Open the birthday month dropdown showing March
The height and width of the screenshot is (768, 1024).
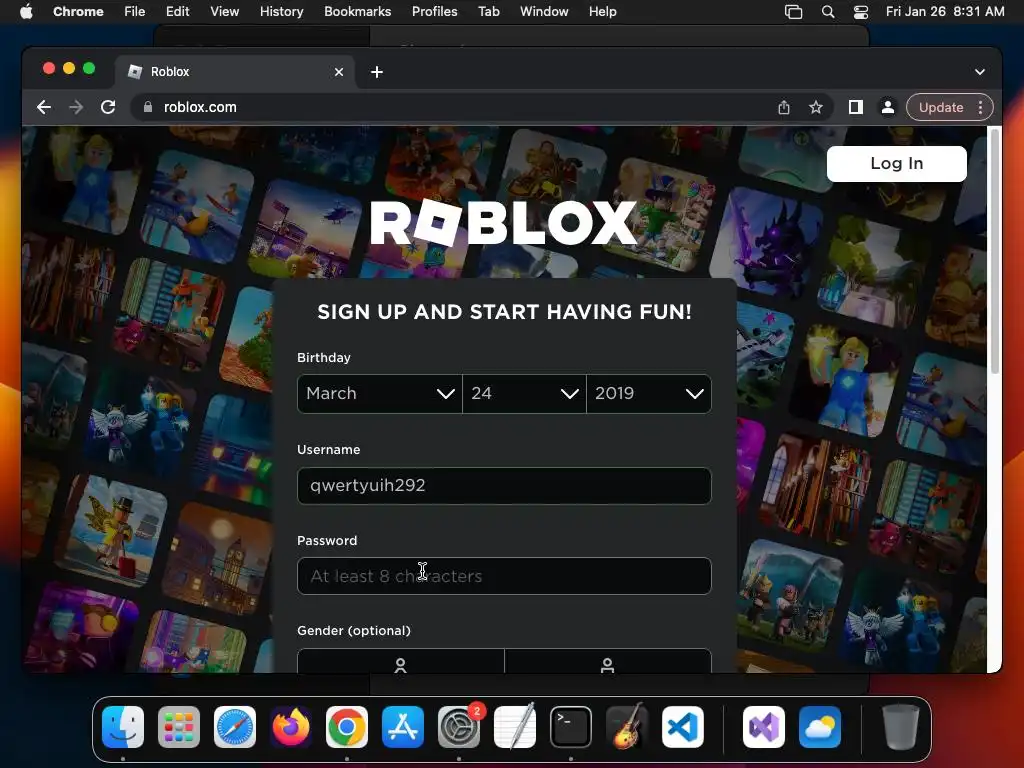pos(379,393)
